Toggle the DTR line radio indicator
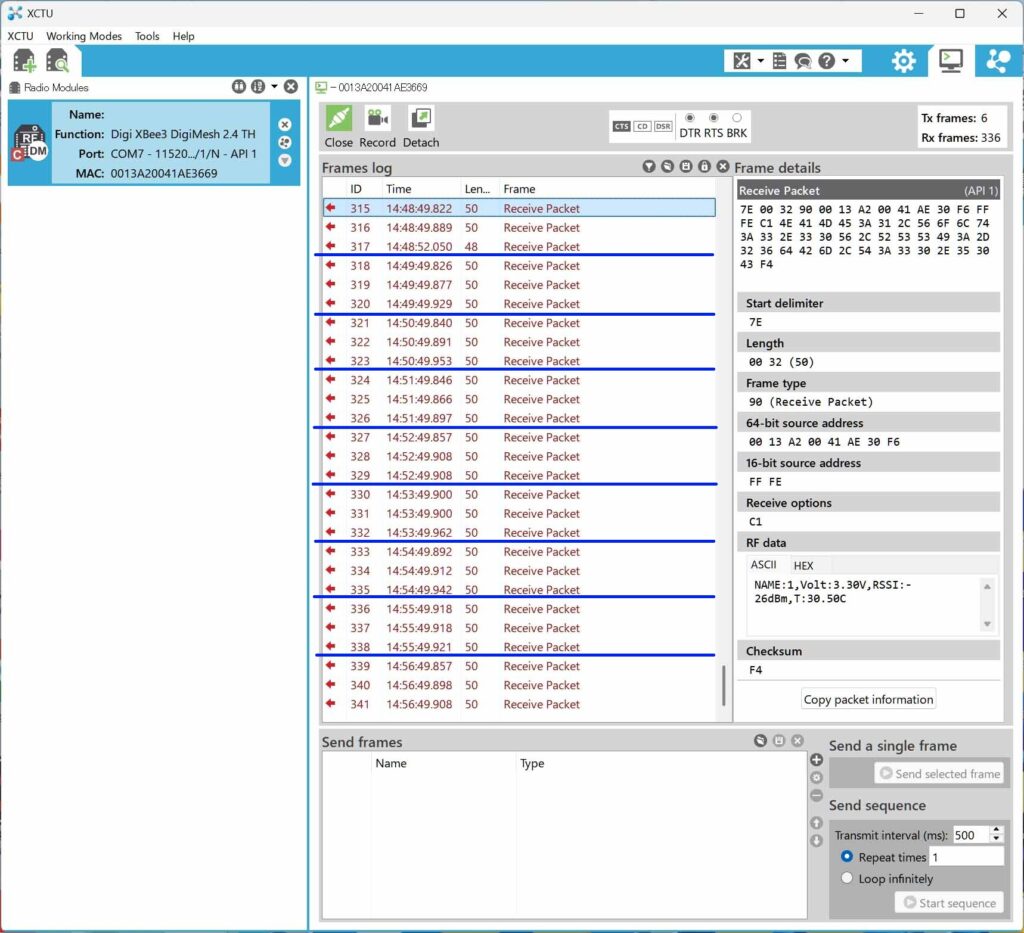Viewport: 1024px width, 933px height. 690,118
